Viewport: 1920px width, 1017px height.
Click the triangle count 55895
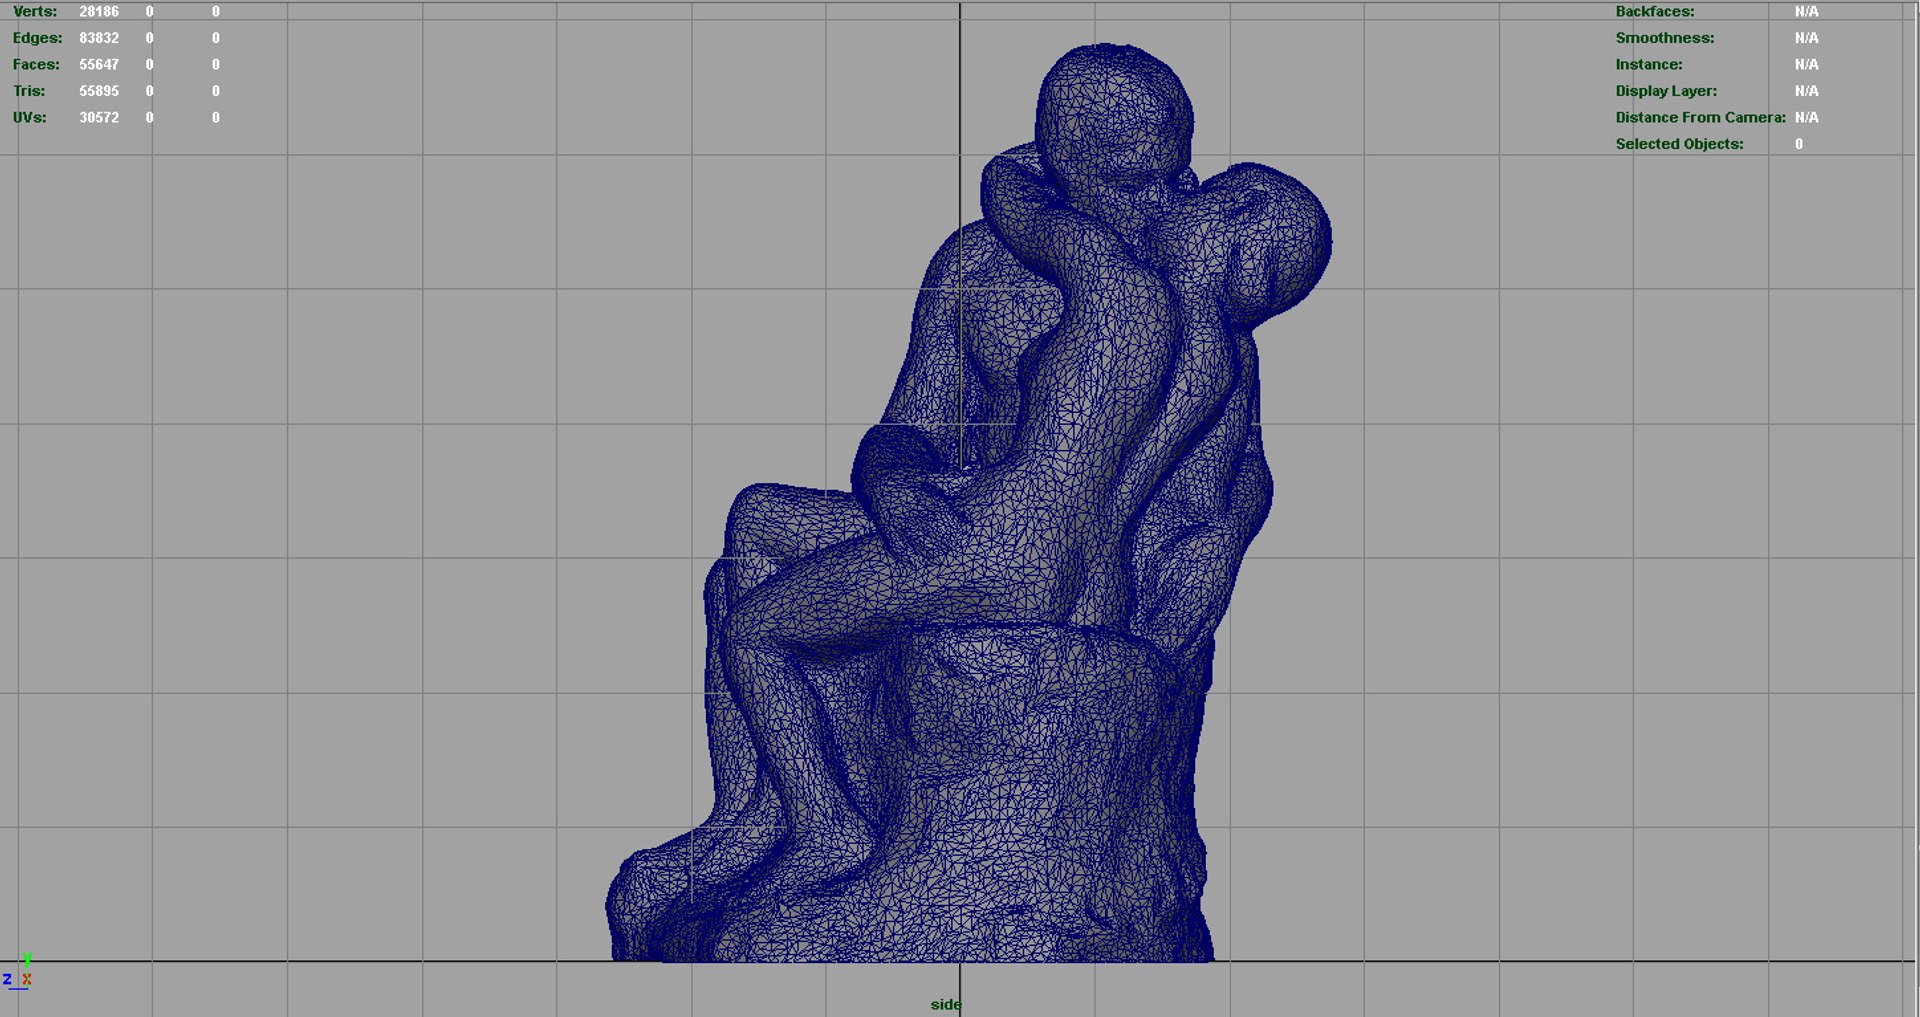99,91
